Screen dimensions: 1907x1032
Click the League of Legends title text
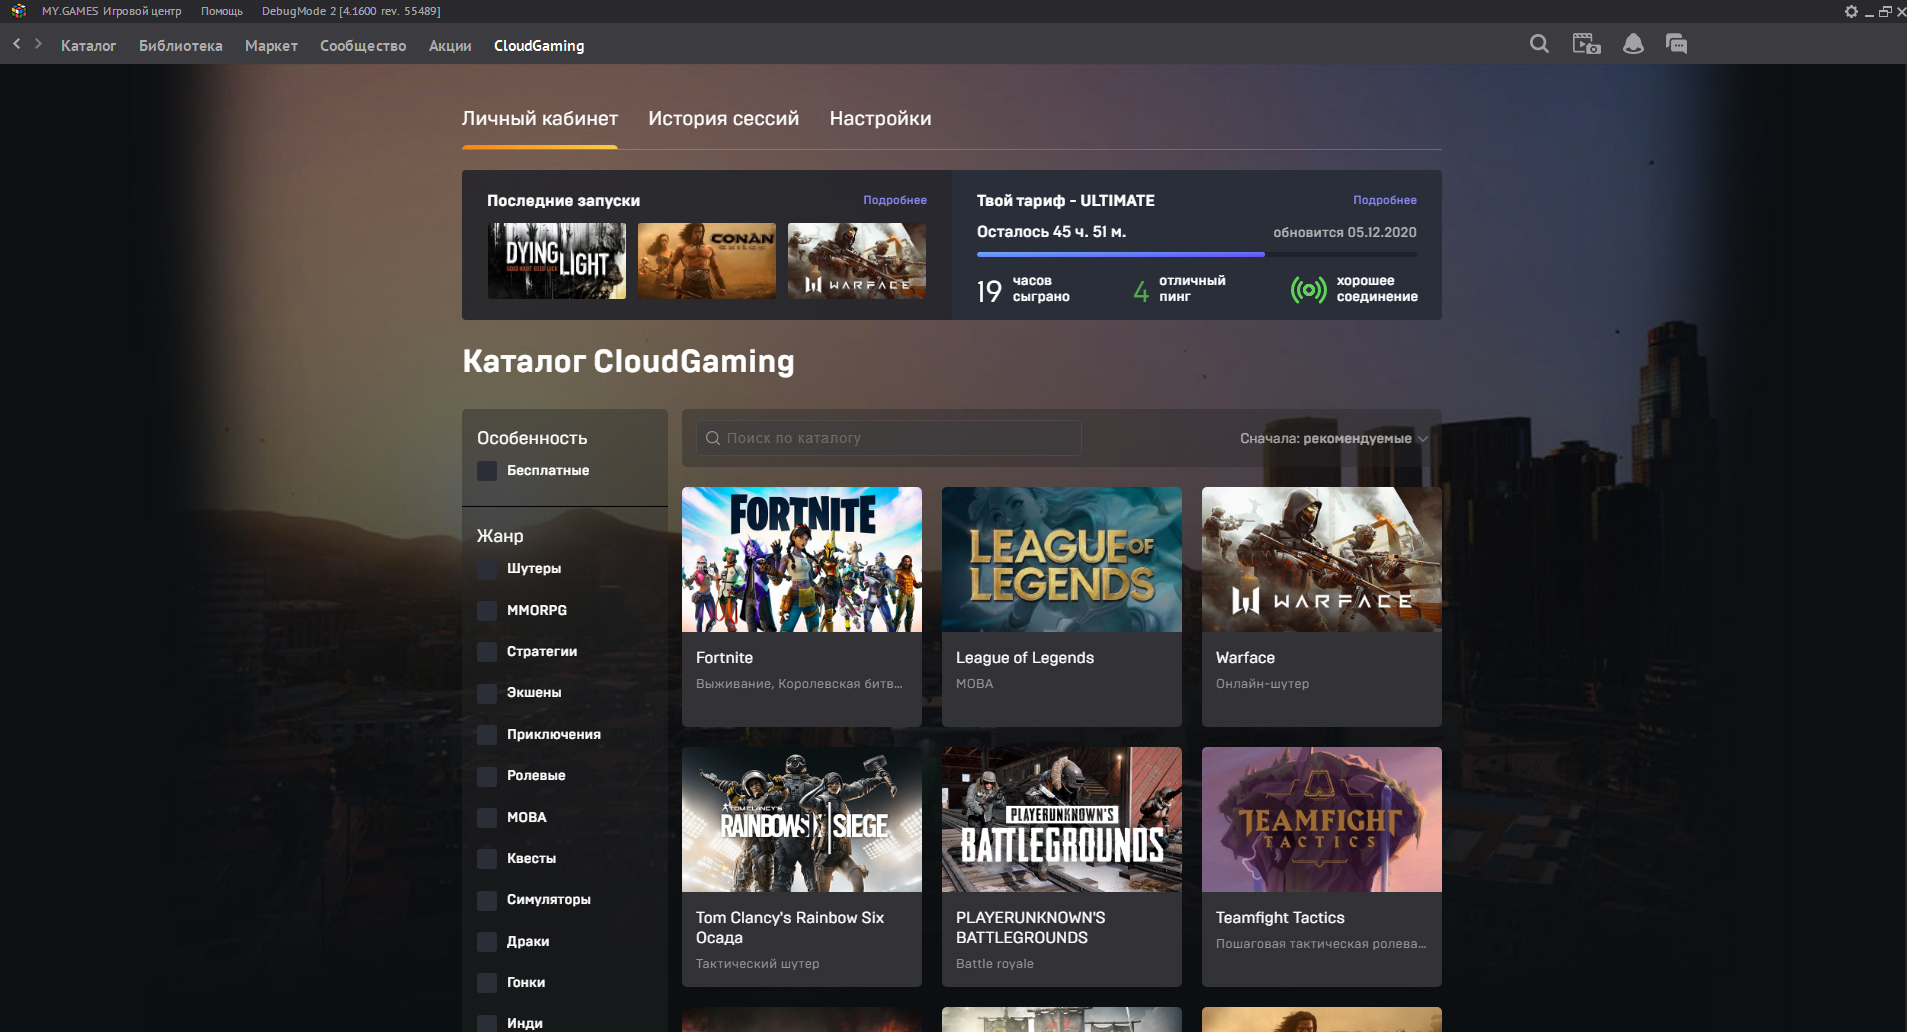click(1025, 658)
